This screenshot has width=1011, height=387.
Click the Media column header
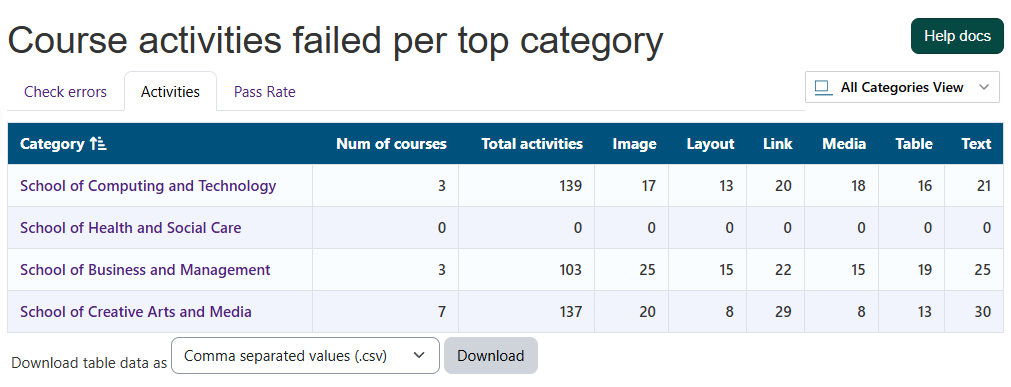pyautogui.click(x=844, y=144)
